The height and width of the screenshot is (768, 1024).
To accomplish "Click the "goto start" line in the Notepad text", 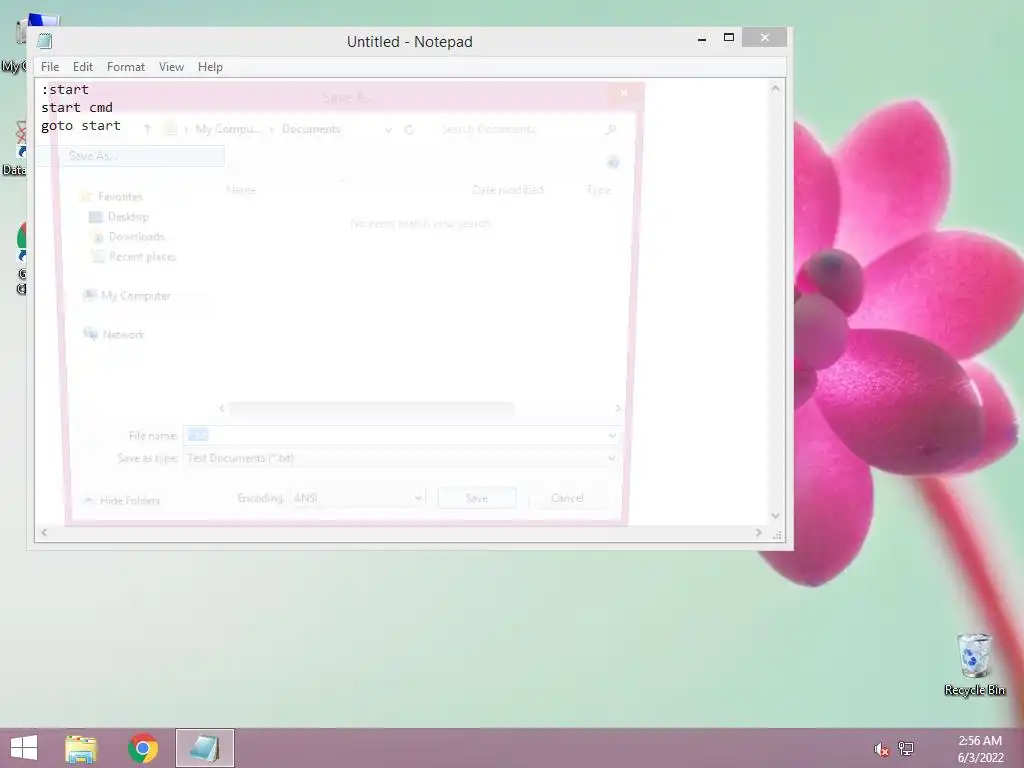I will (x=81, y=125).
